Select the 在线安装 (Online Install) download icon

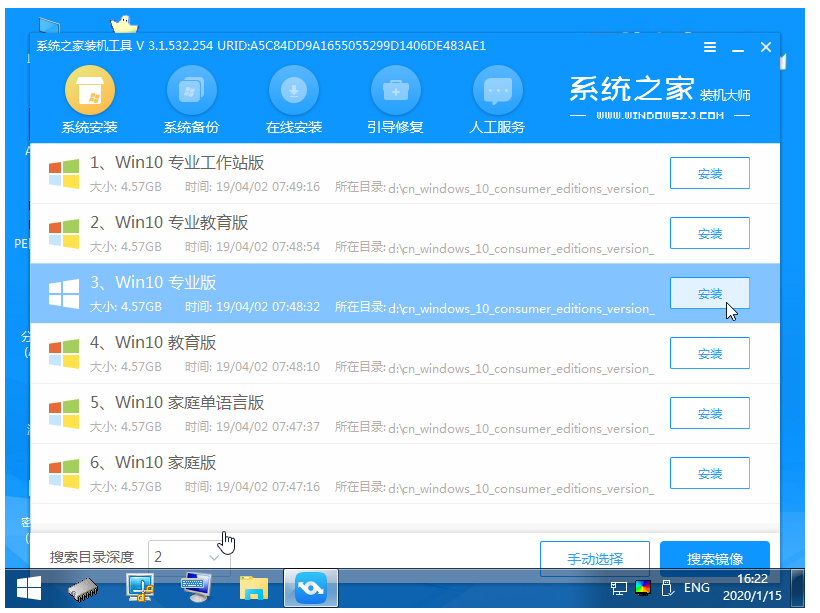(293, 94)
